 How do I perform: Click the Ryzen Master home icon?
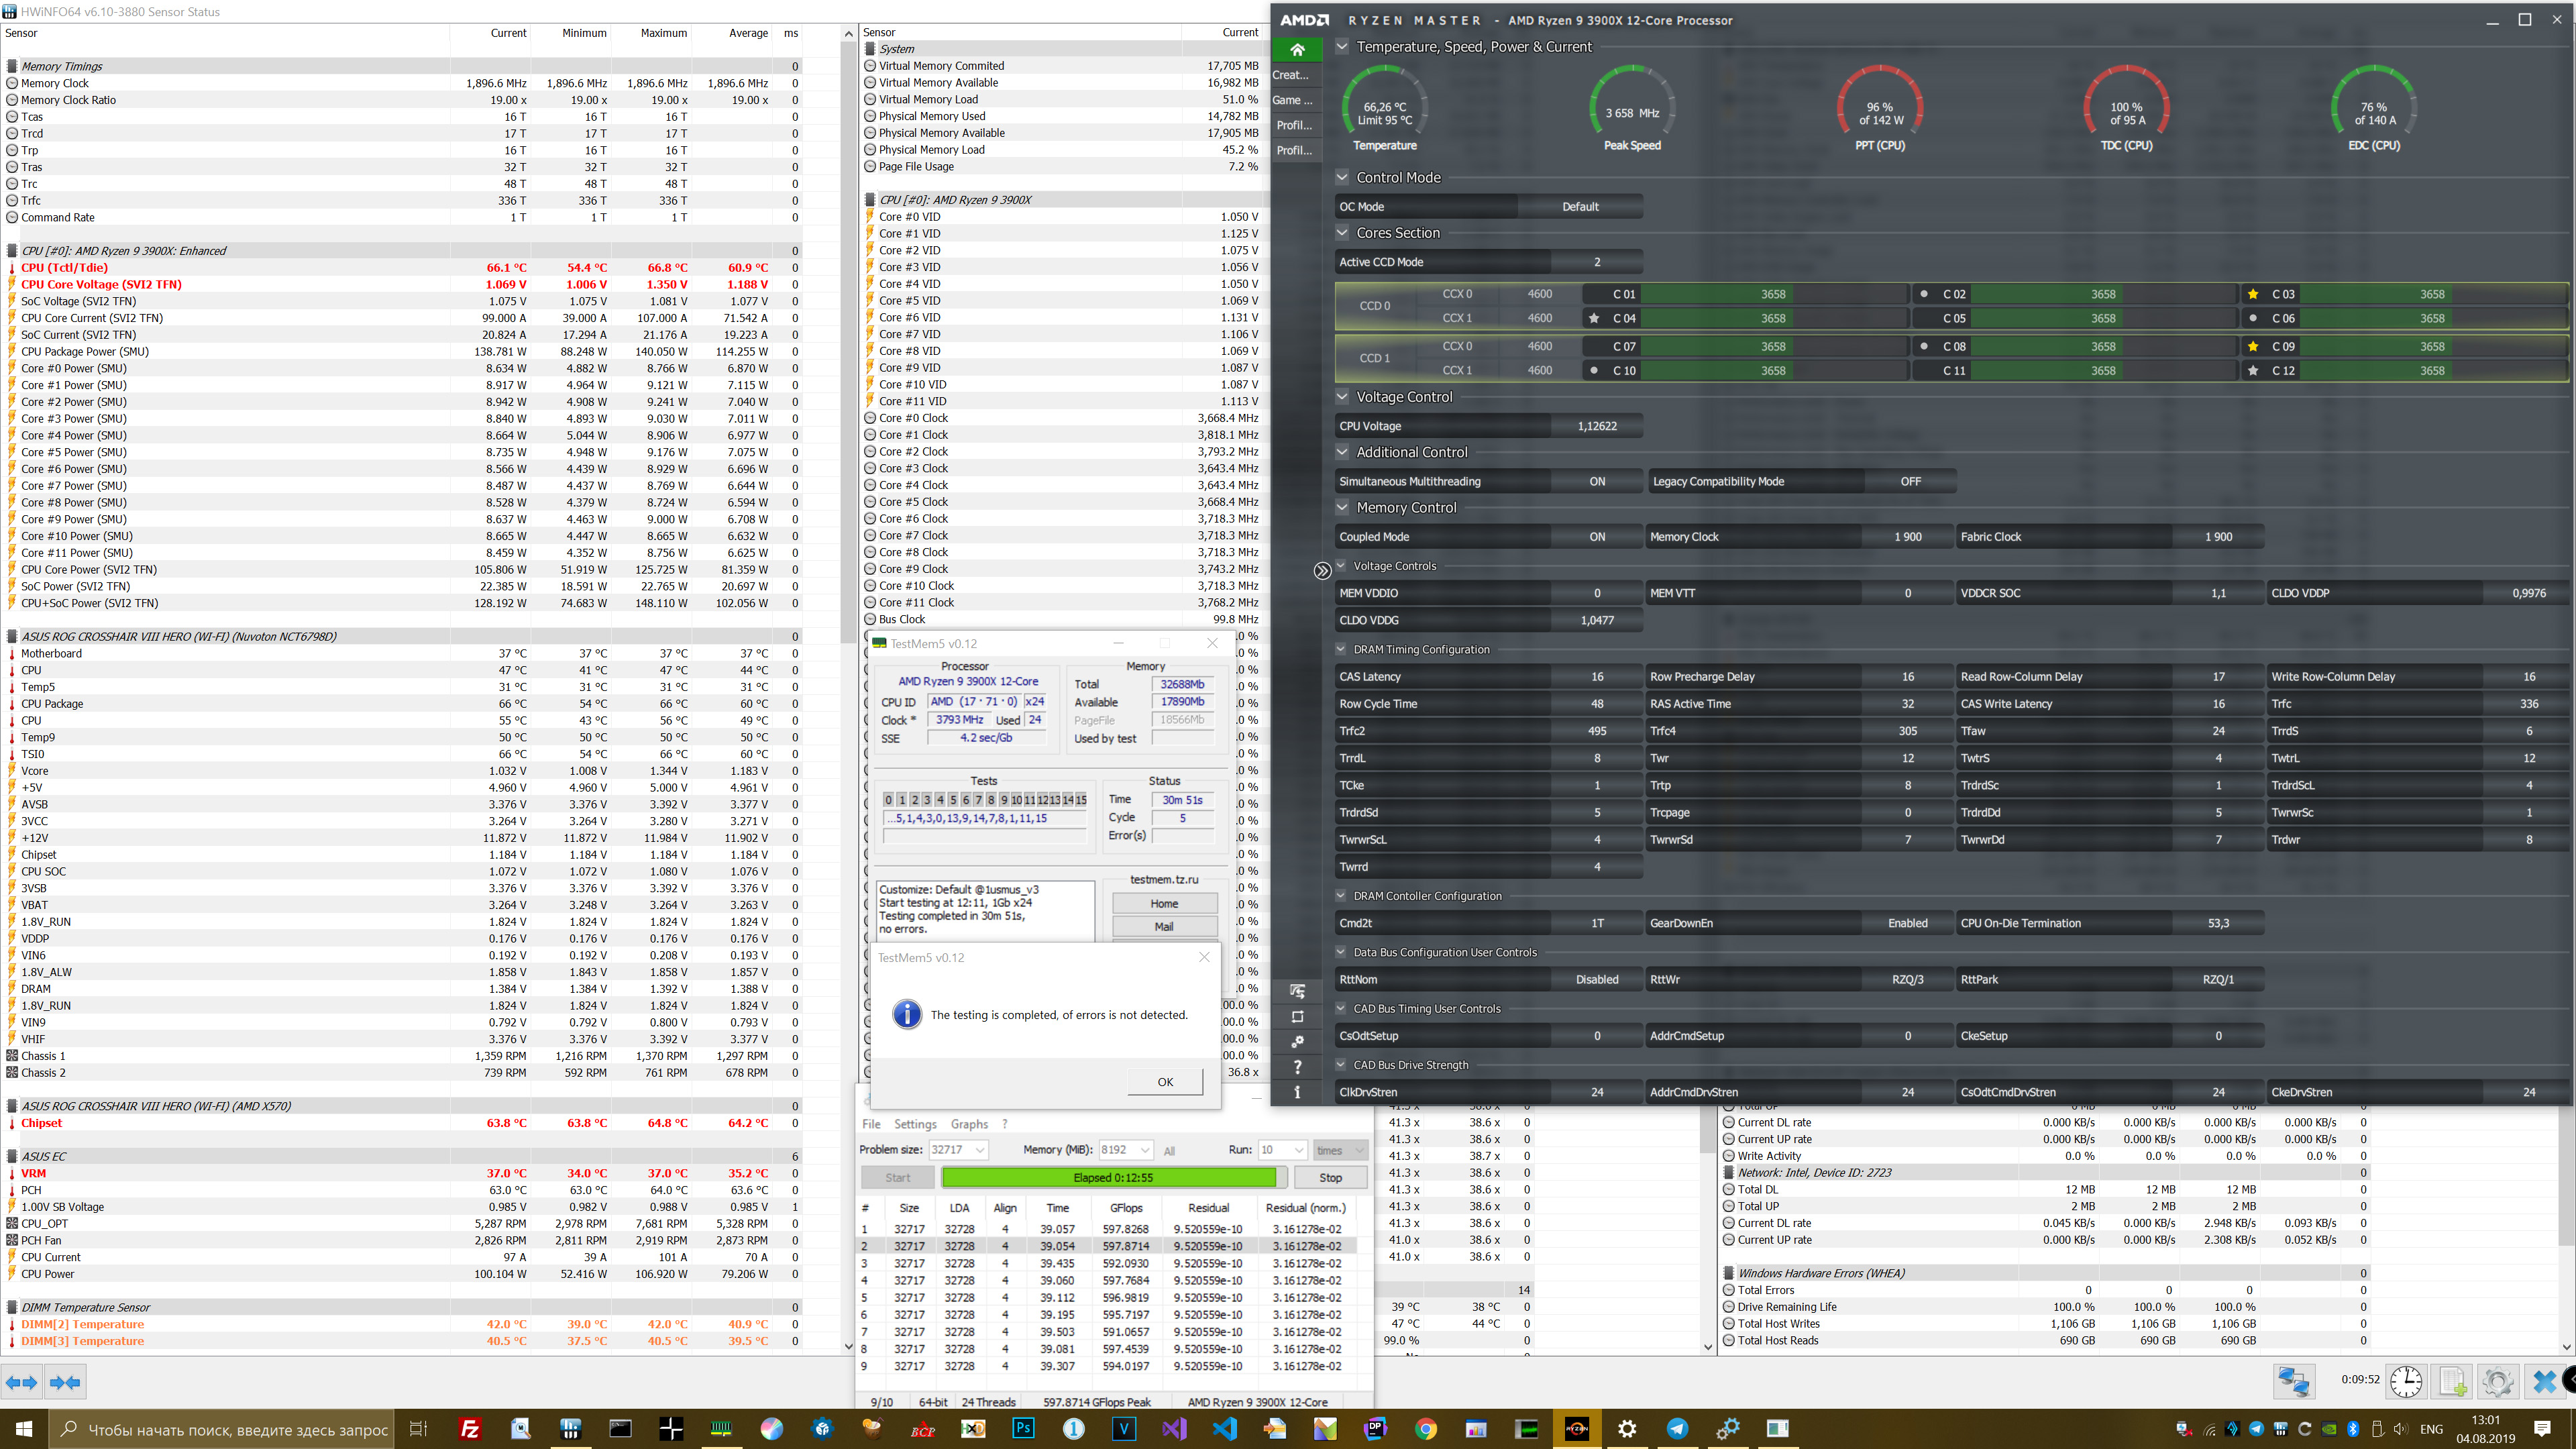[x=1297, y=49]
